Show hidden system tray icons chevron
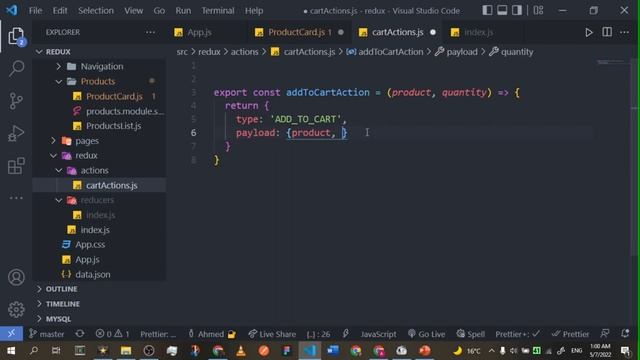The width and height of the screenshot is (640, 360). [491, 351]
